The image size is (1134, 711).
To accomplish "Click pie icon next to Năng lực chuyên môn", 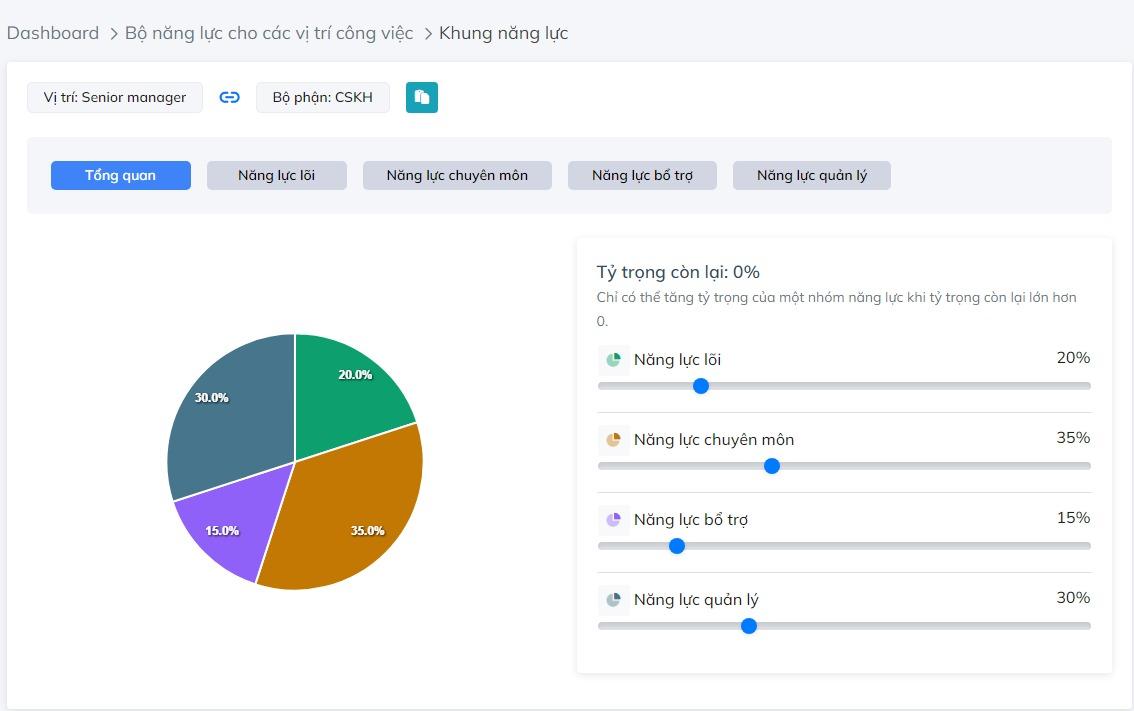I will click(x=613, y=440).
